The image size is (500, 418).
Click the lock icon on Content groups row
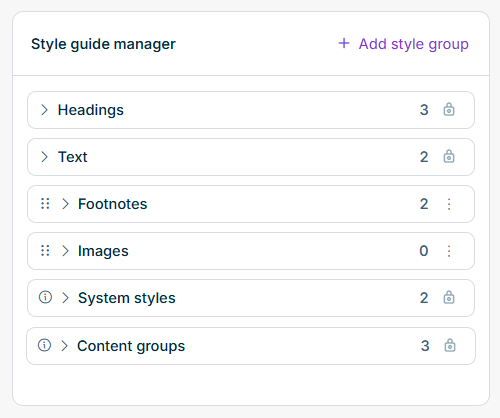(450, 345)
